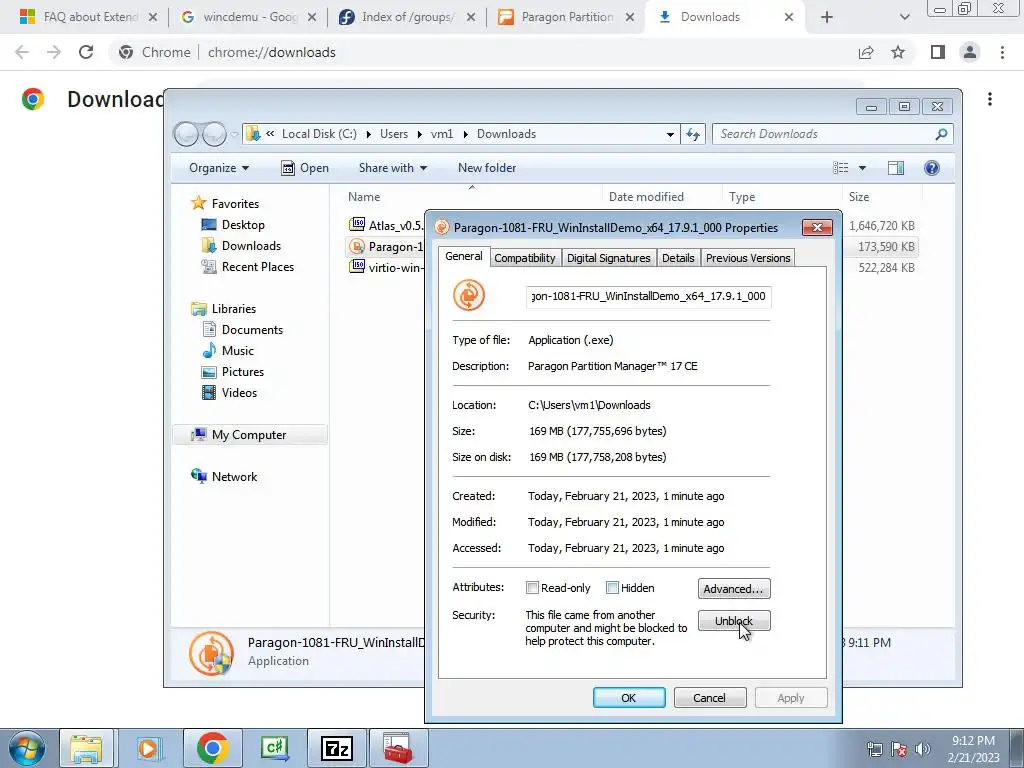Open Recent Places in sidebar
The width and height of the screenshot is (1024, 768).
(x=257, y=266)
